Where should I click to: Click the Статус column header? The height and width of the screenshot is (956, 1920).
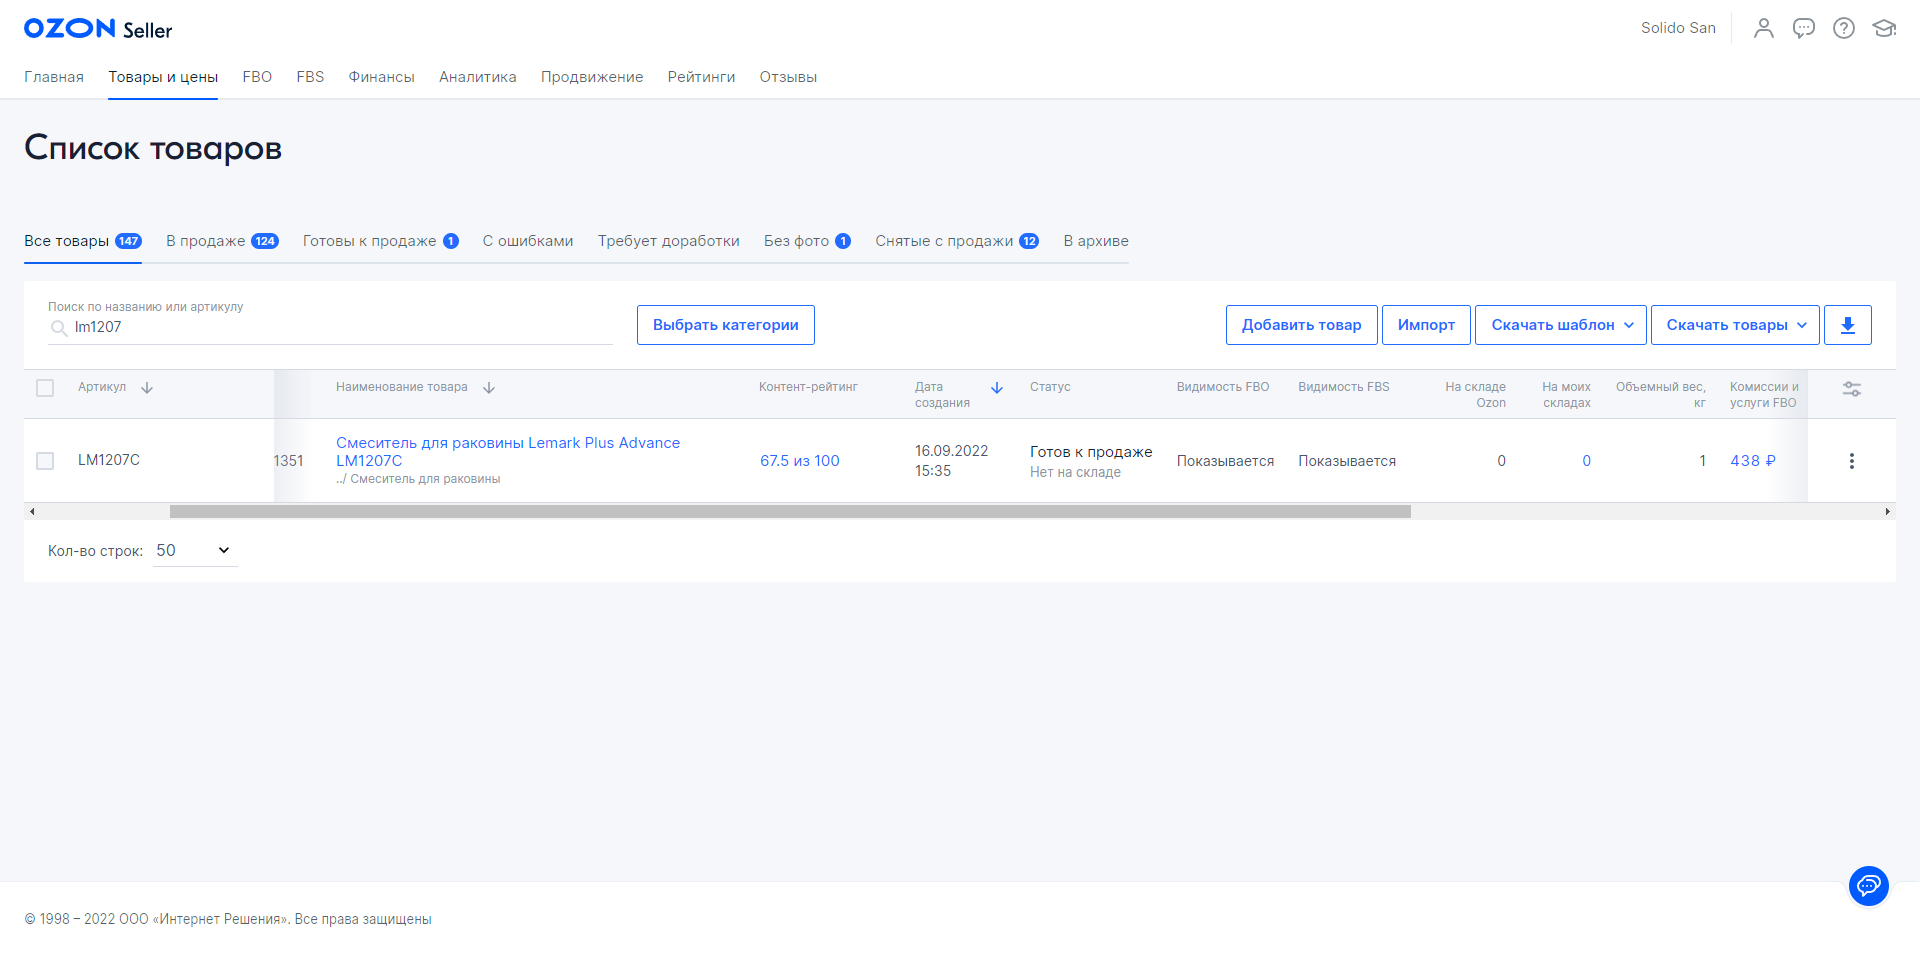point(1050,387)
